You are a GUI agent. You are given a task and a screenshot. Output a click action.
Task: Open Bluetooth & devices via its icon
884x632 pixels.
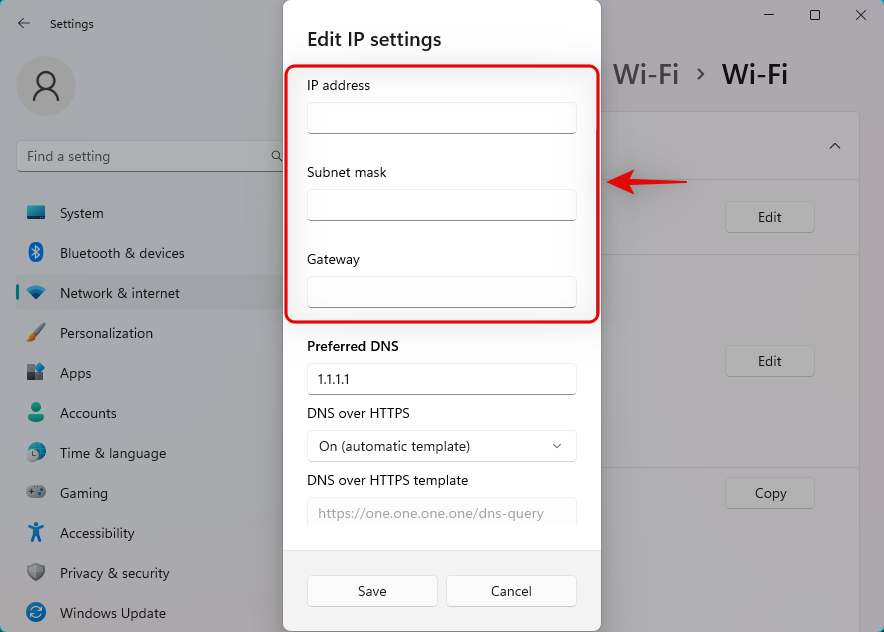coord(36,253)
